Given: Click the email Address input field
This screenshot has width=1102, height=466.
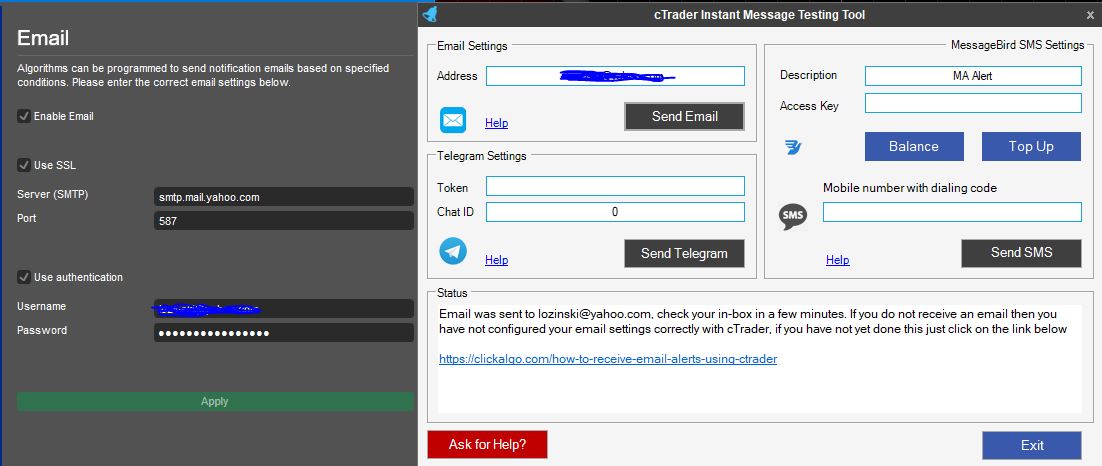Looking at the screenshot, I should coord(615,76).
